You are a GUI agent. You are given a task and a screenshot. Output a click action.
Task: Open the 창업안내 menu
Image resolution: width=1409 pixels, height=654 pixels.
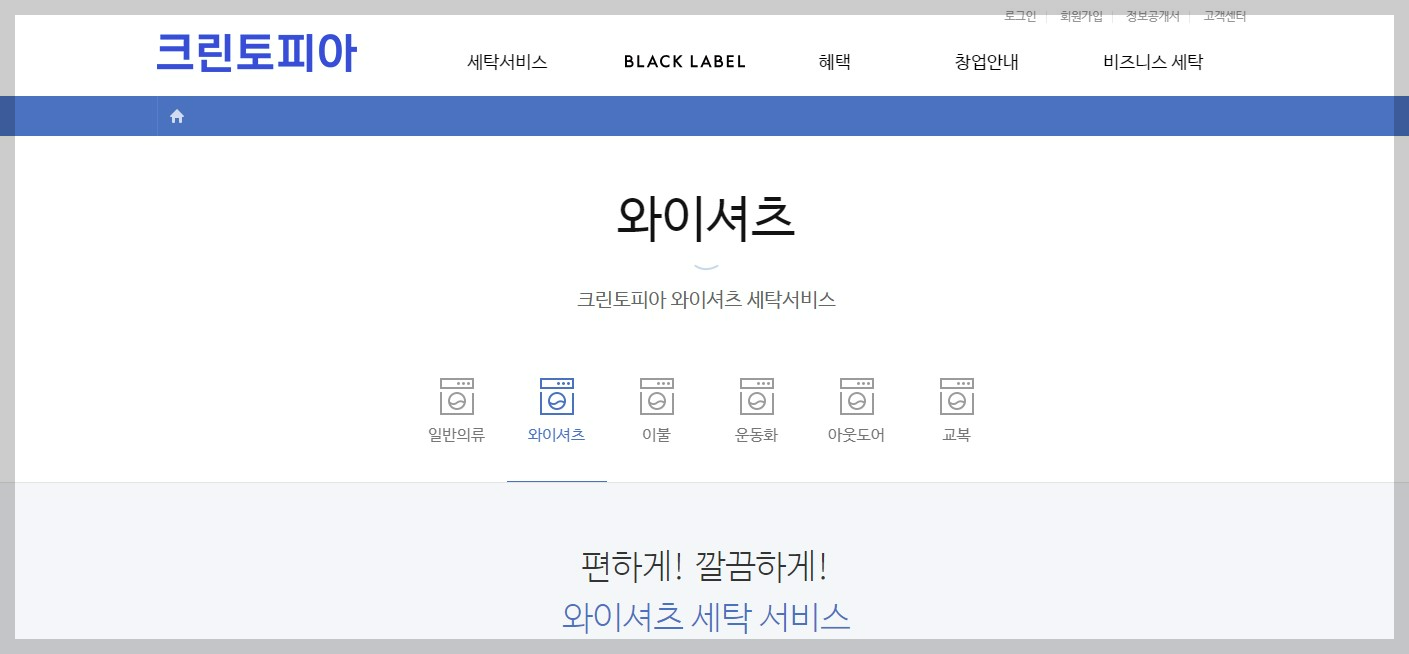[x=986, y=62]
